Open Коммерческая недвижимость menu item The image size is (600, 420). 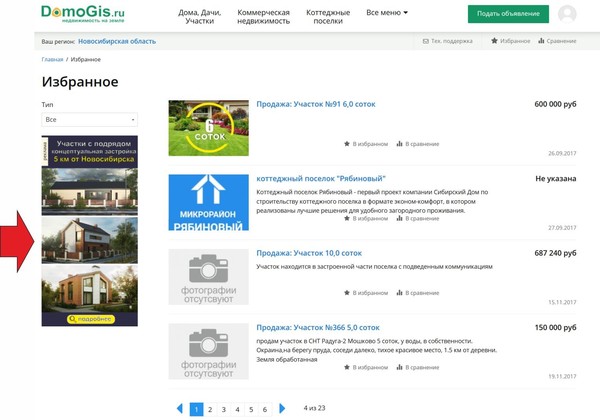(x=263, y=15)
